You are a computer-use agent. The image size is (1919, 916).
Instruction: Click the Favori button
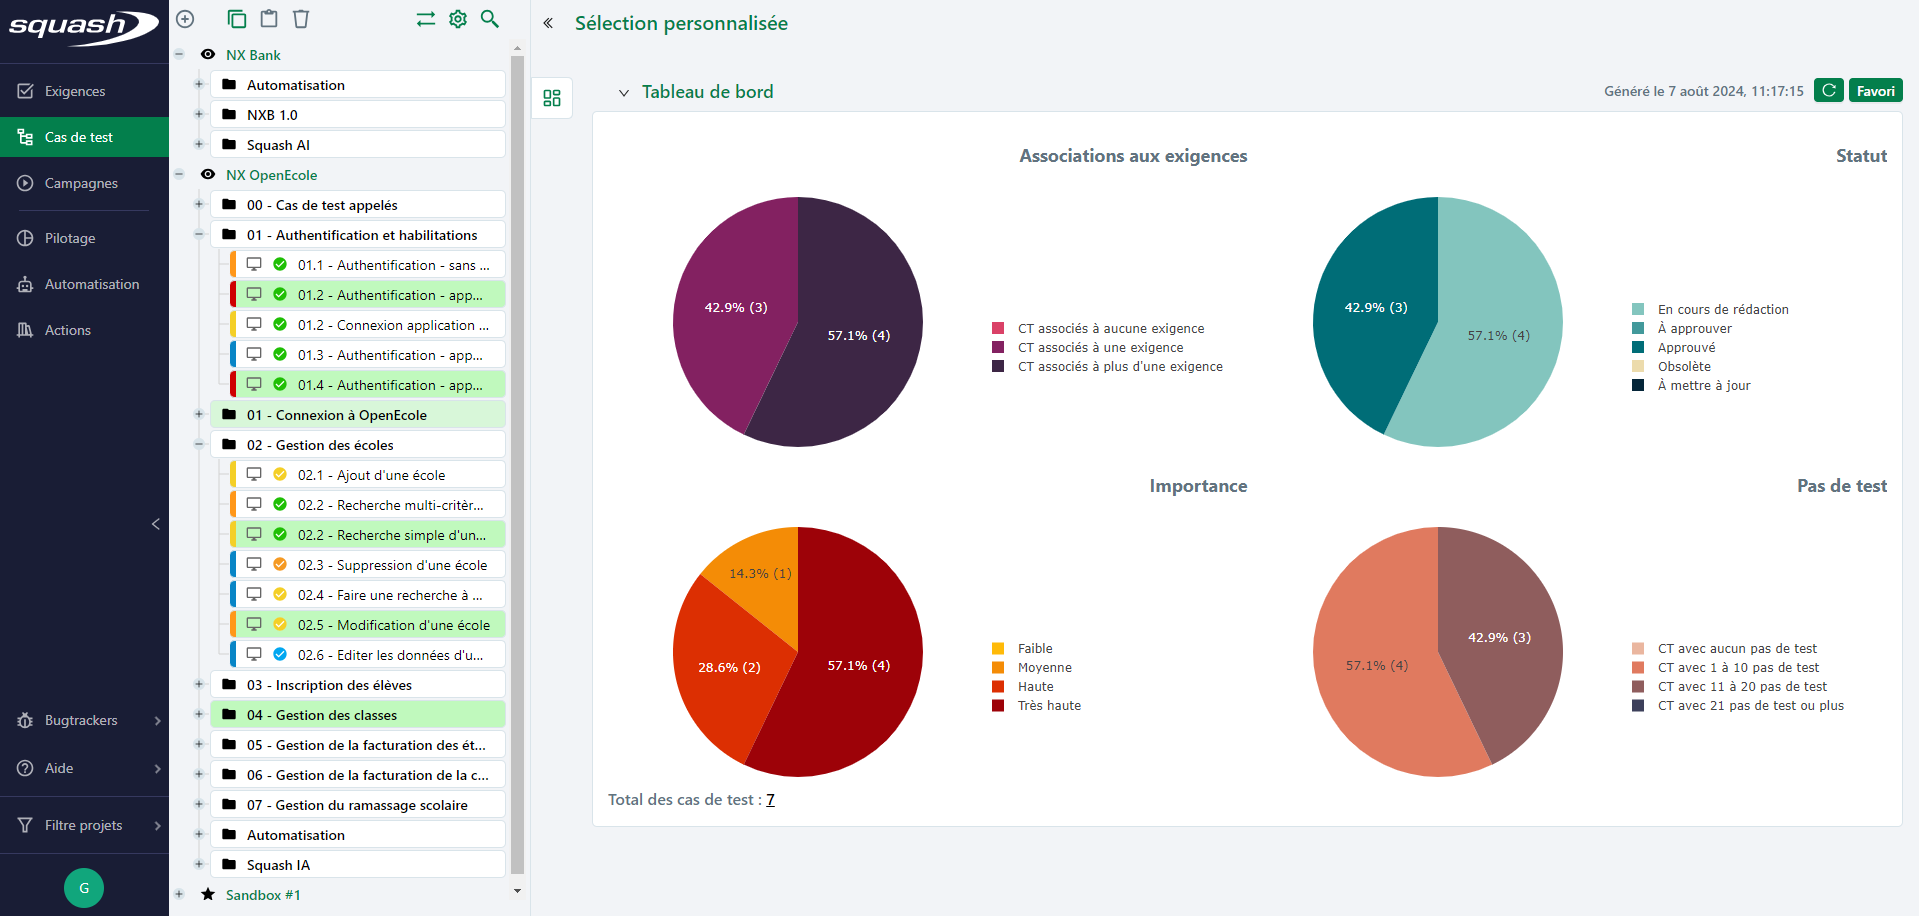[1875, 91]
